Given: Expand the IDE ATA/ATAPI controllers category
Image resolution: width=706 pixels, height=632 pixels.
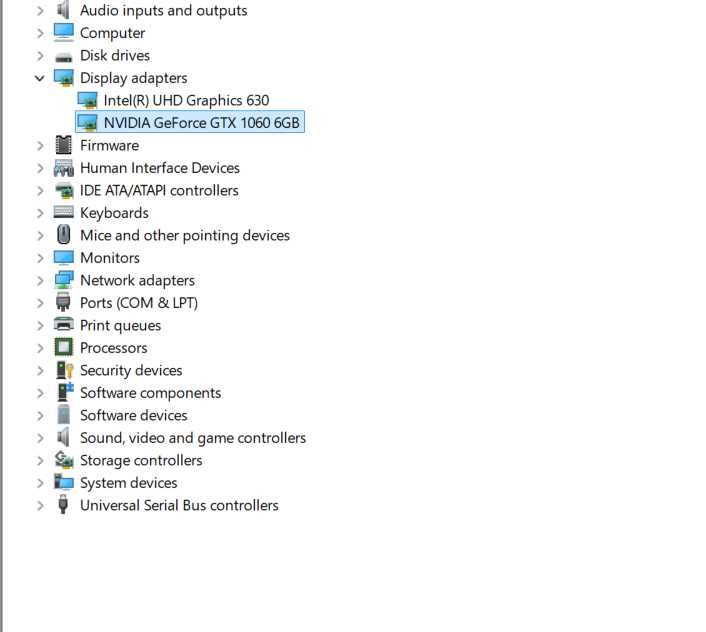Looking at the screenshot, I should [40, 190].
